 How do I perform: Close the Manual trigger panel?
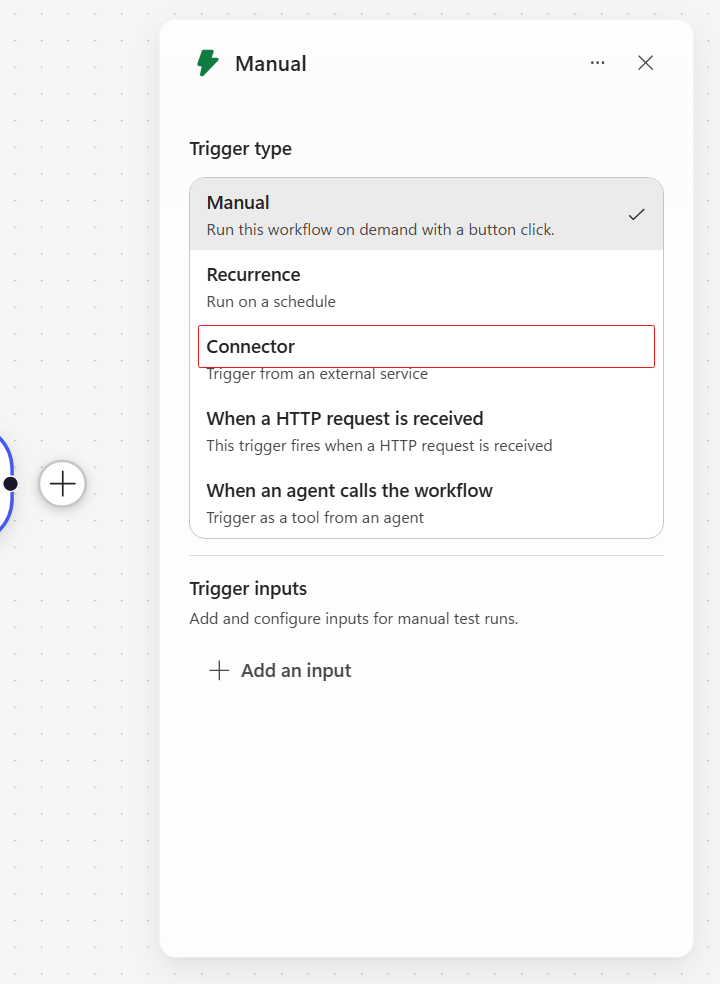tap(645, 63)
